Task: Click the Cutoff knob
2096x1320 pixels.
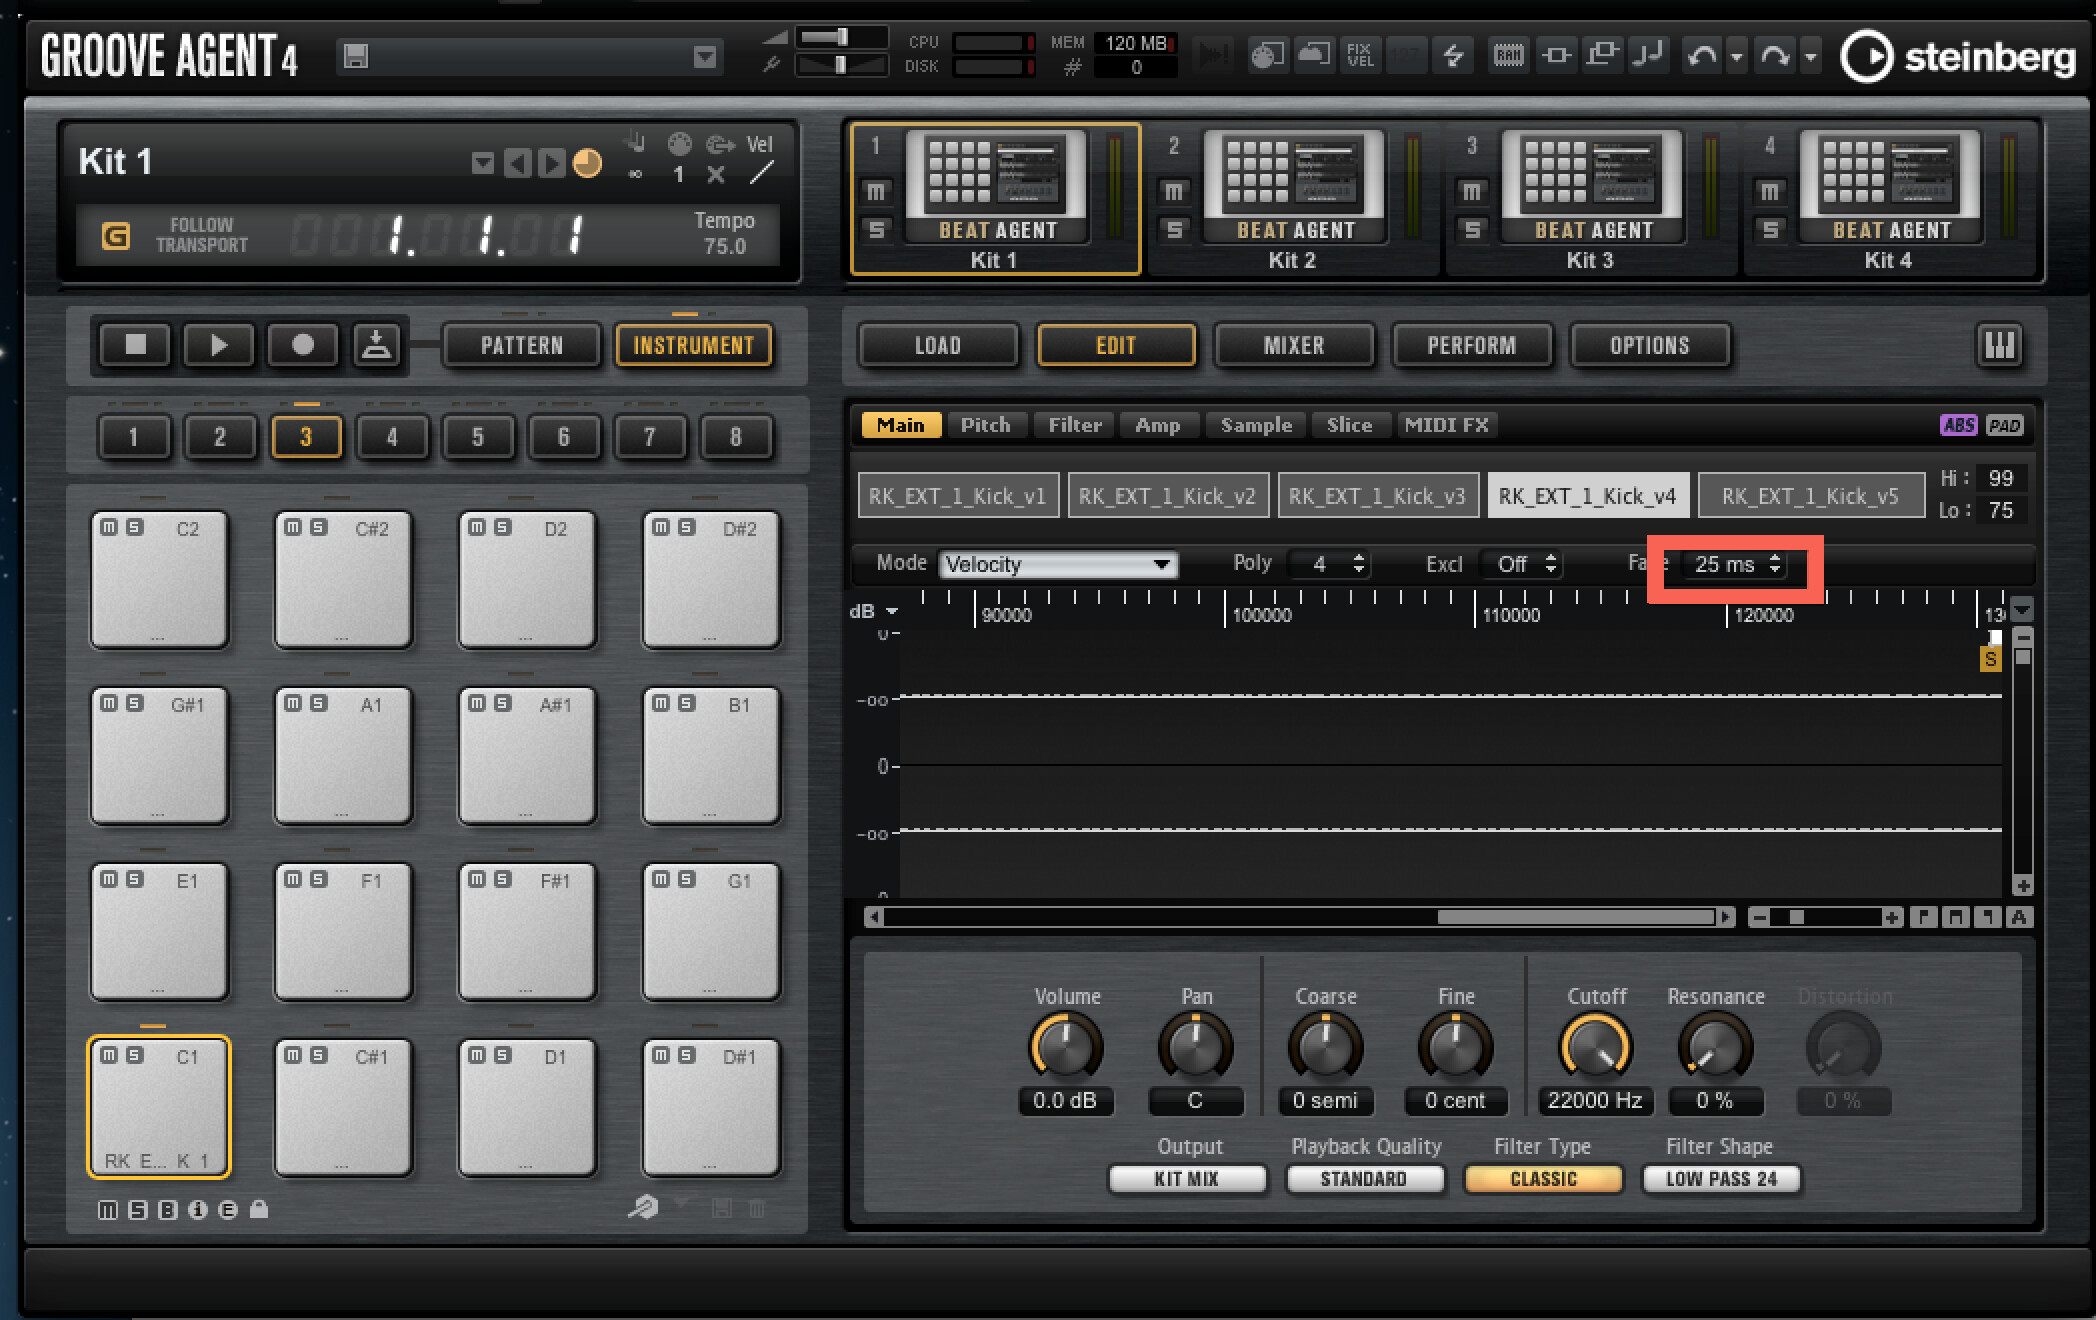Action: [1595, 1046]
